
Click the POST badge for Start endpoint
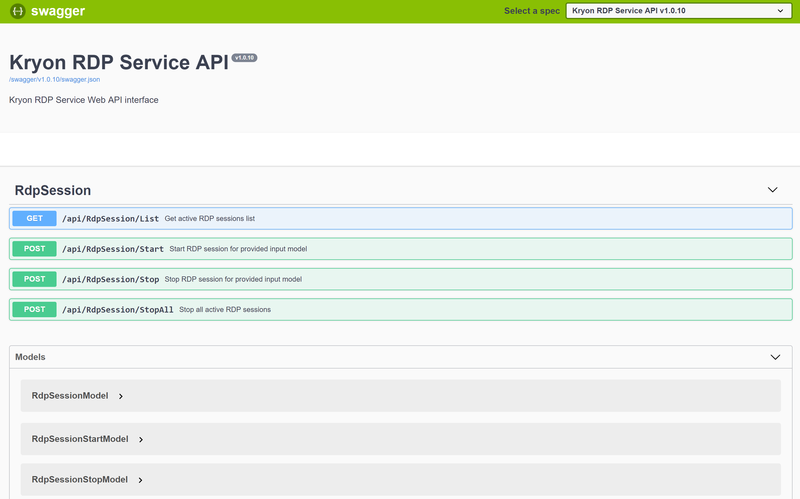click(x=34, y=248)
